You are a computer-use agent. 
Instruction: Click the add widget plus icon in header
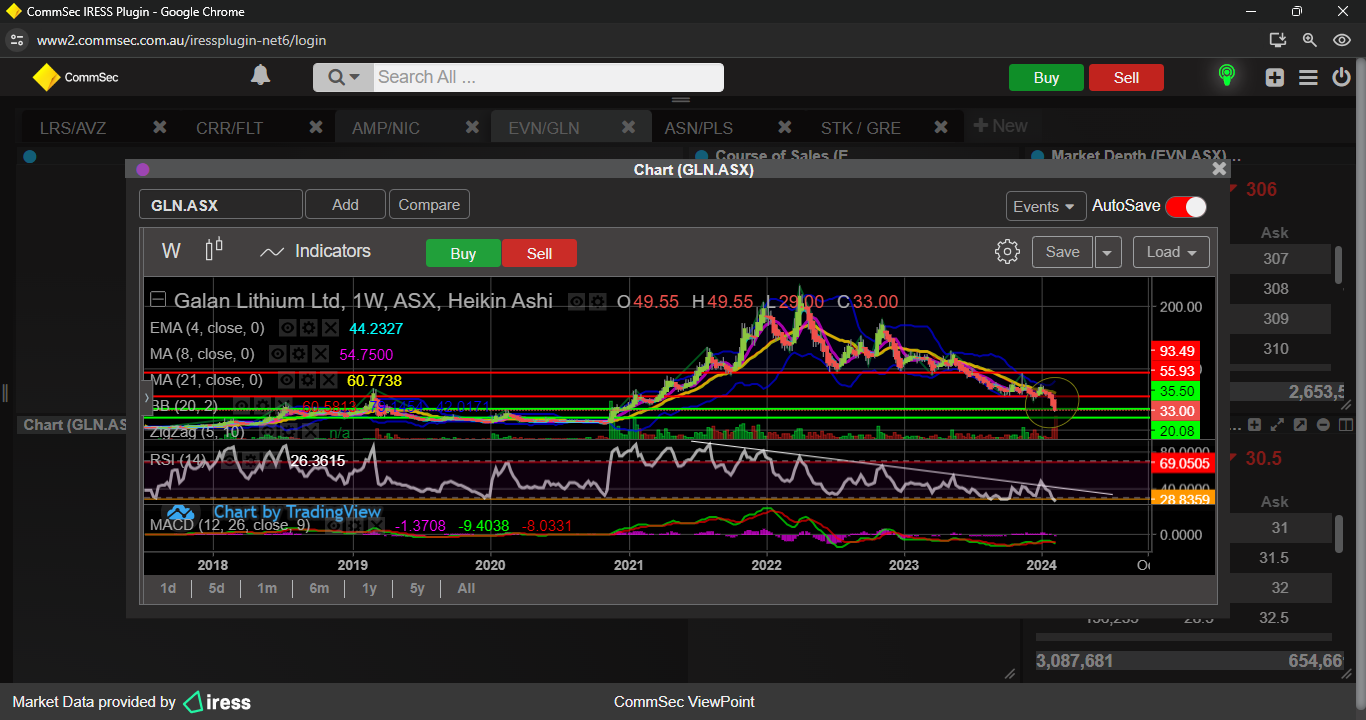[1274, 77]
